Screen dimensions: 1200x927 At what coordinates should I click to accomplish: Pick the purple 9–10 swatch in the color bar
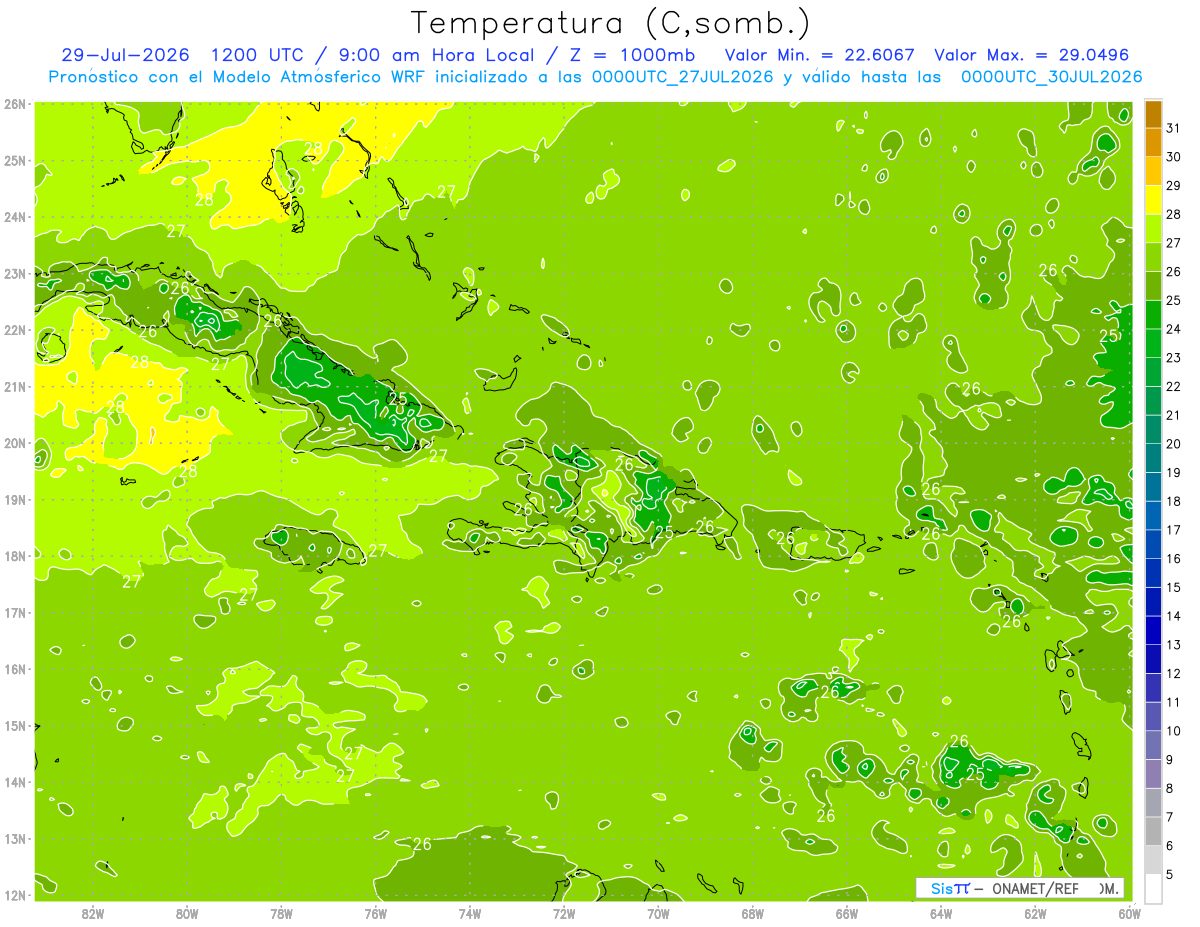(1153, 745)
